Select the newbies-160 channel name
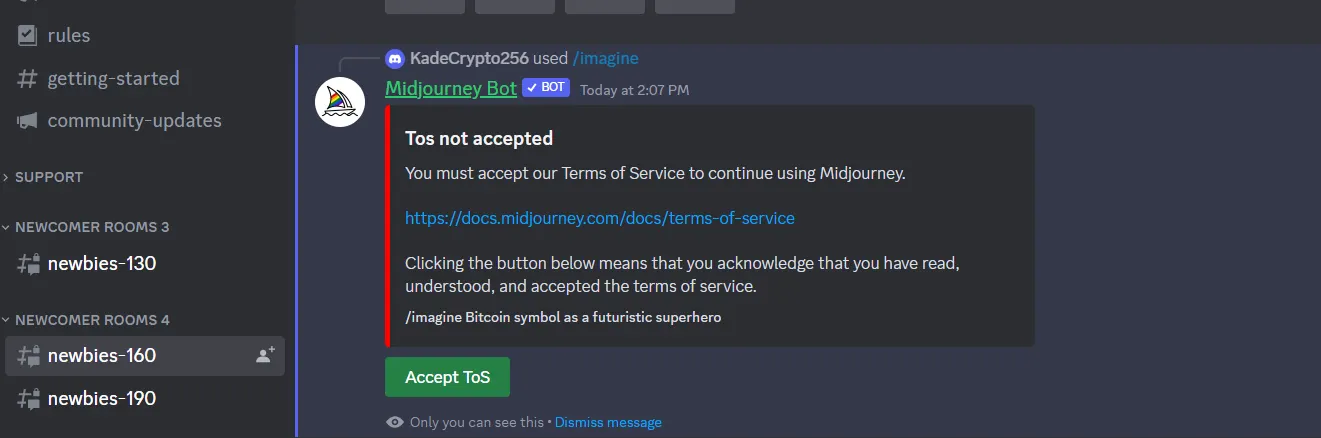Viewport: 1321px width, 438px height. (x=102, y=355)
